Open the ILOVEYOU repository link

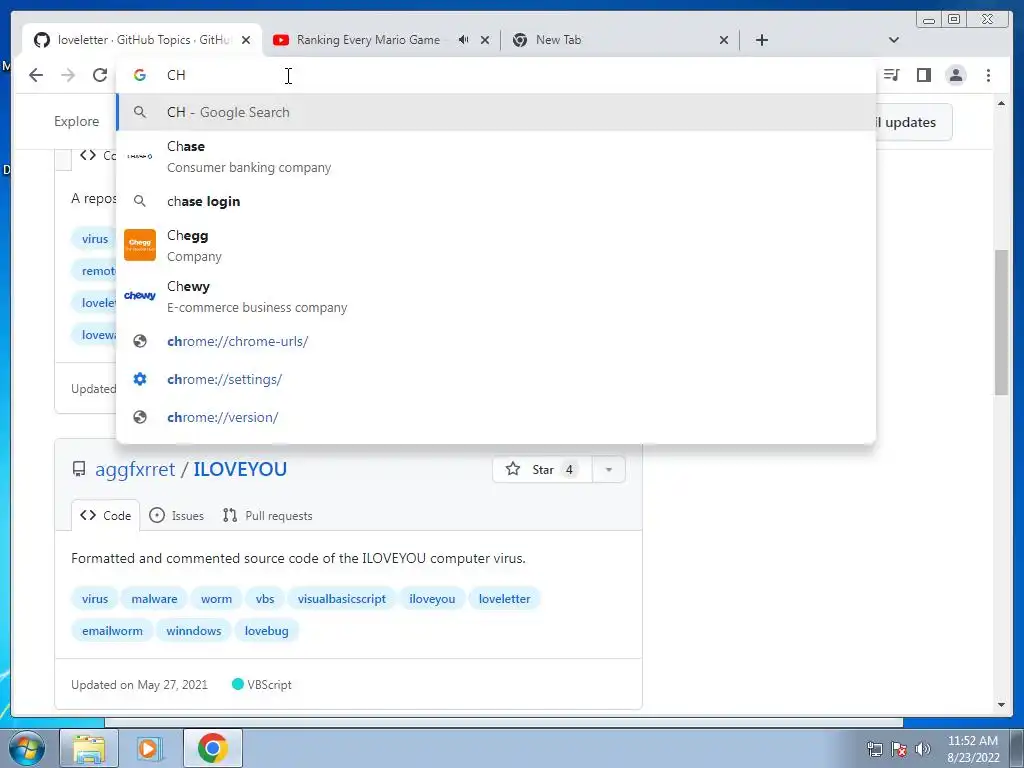(240, 470)
